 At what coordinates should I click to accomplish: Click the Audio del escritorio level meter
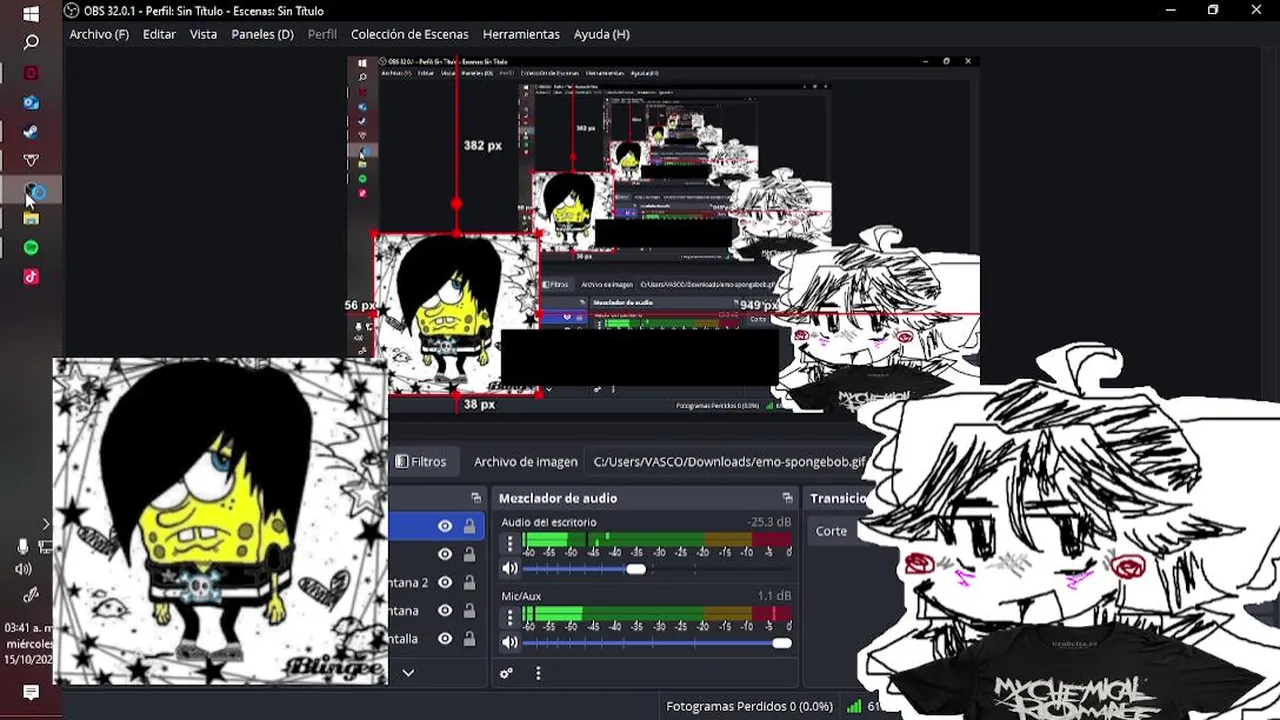pos(657,540)
